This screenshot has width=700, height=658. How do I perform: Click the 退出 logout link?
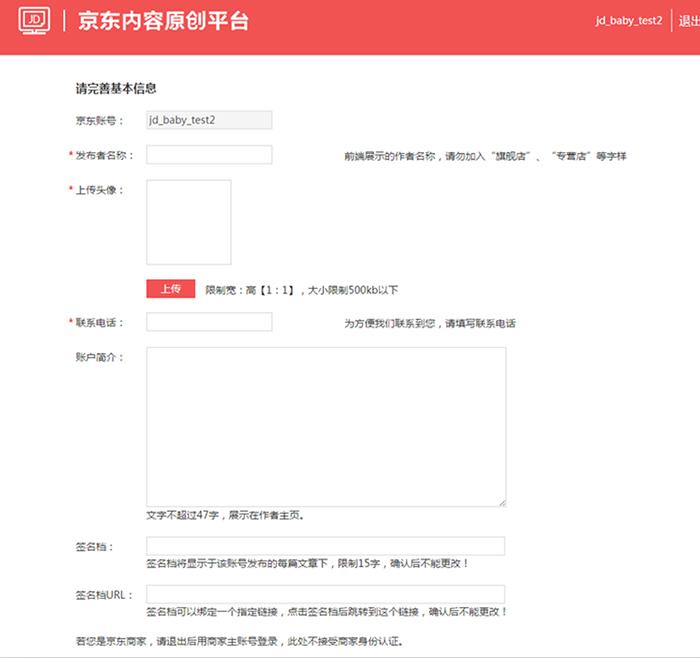point(689,21)
